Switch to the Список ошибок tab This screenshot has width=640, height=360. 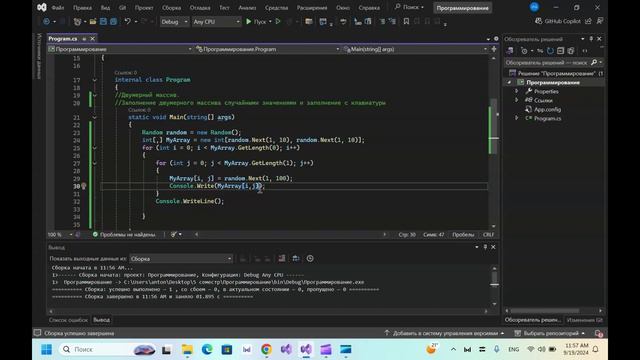[x=68, y=320]
